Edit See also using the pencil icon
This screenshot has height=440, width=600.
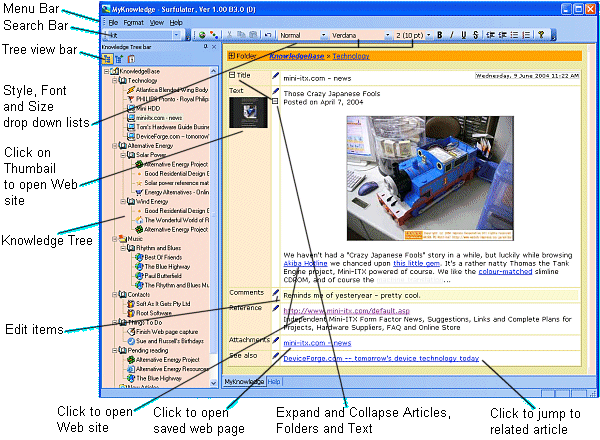click(x=276, y=356)
